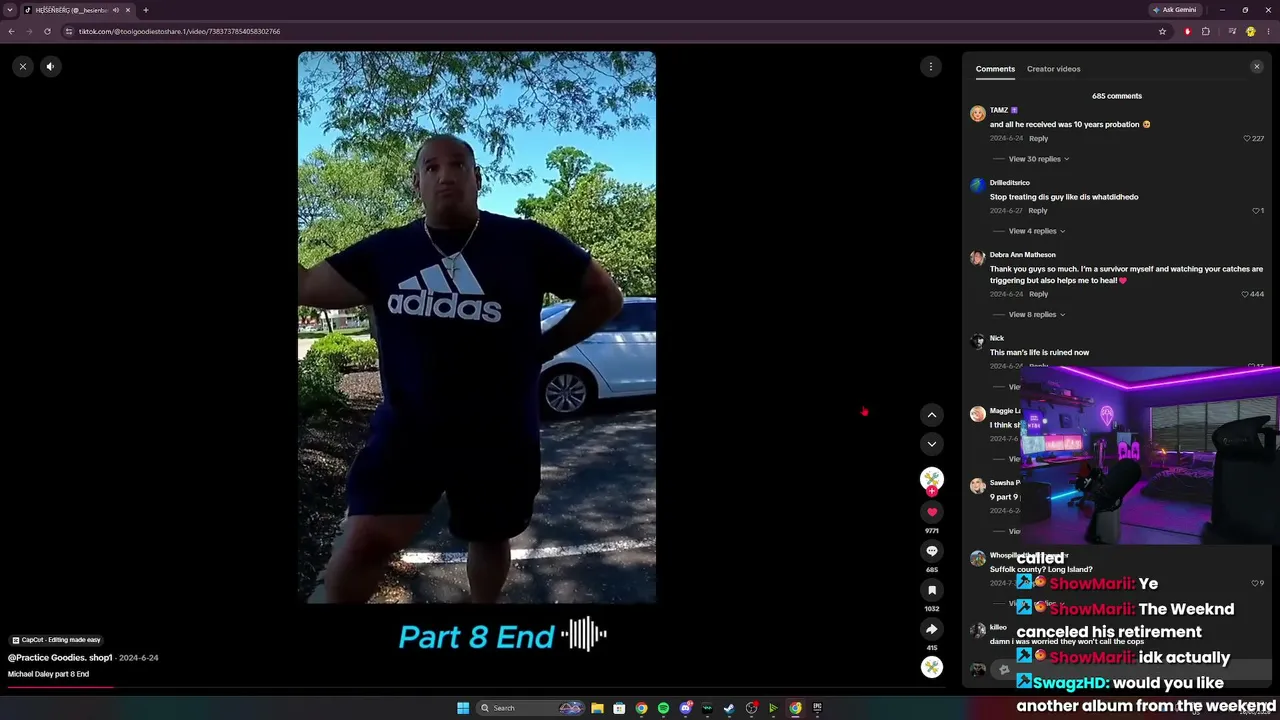Bookmark the video to favorites

click(932, 590)
